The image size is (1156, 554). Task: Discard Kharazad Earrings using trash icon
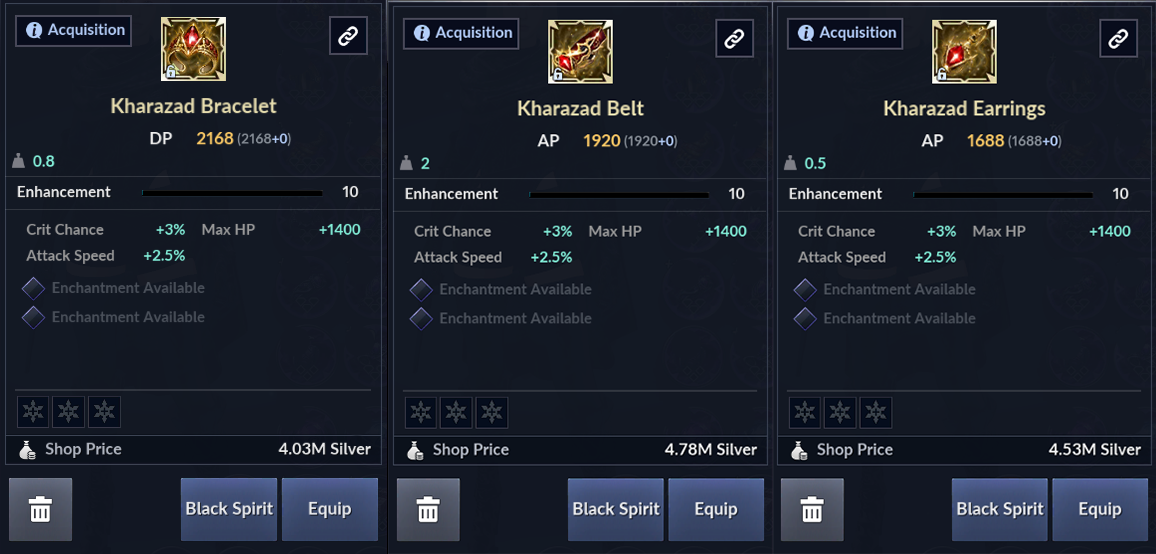812,511
